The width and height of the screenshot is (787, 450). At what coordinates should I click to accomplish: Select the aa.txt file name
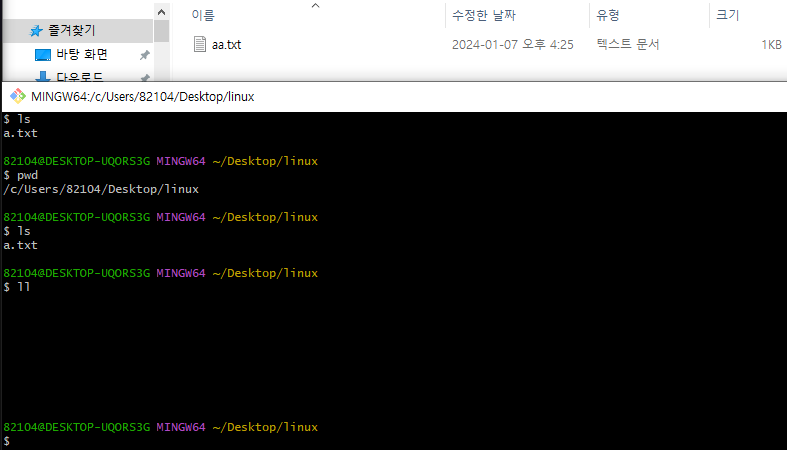[226, 45]
